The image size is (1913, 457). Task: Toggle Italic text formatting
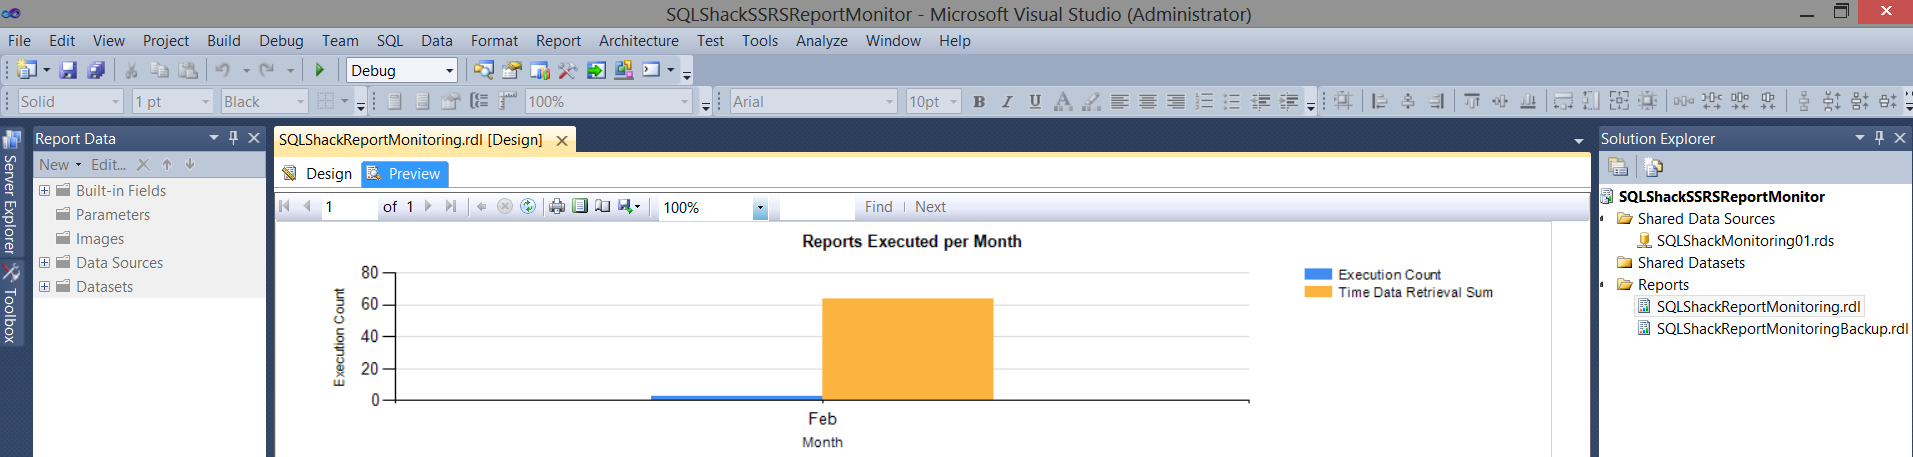click(x=1007, y=102)
